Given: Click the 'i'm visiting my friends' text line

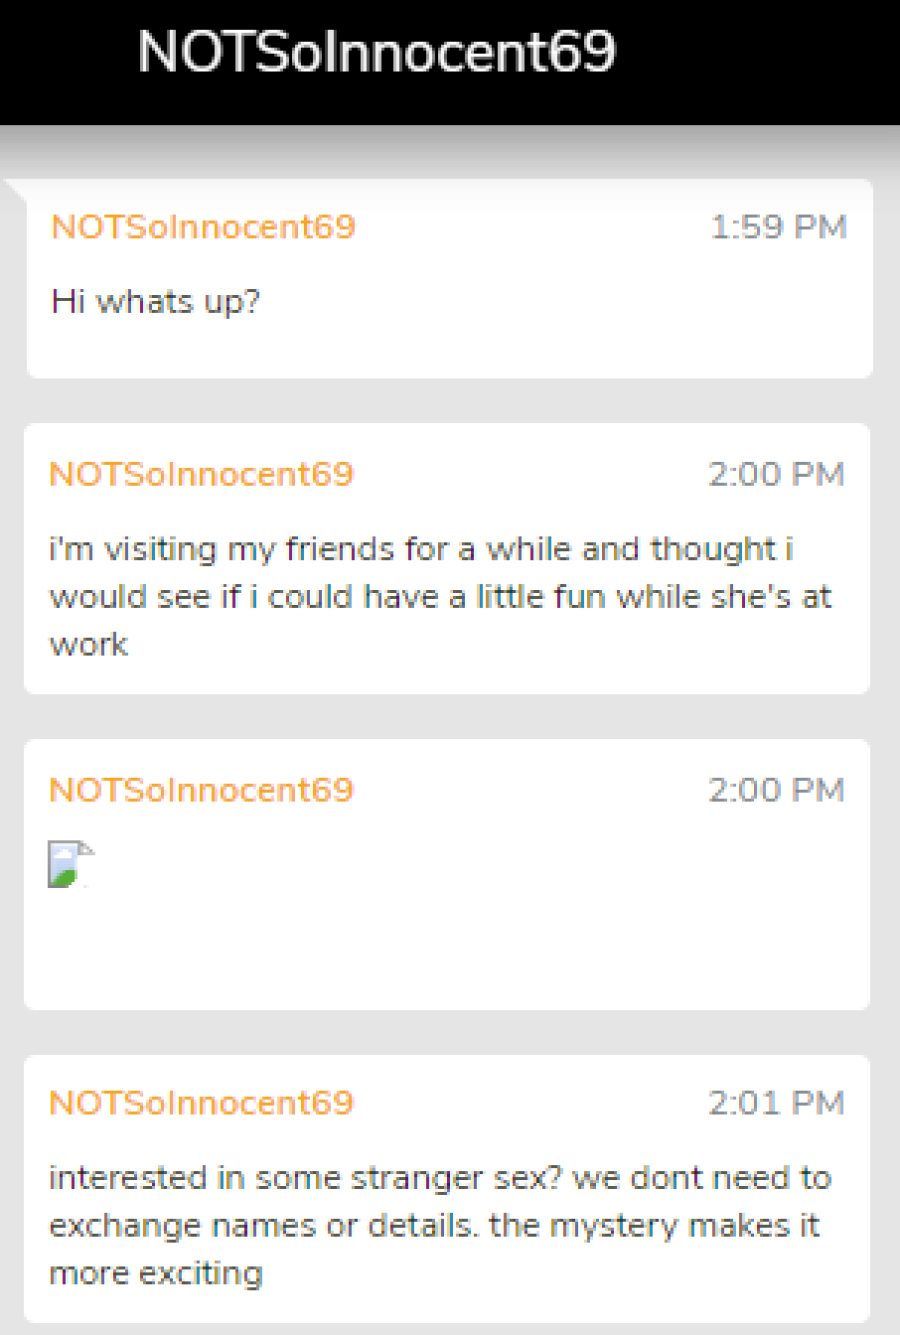Looking at the screenshot, I should (421, 549).
